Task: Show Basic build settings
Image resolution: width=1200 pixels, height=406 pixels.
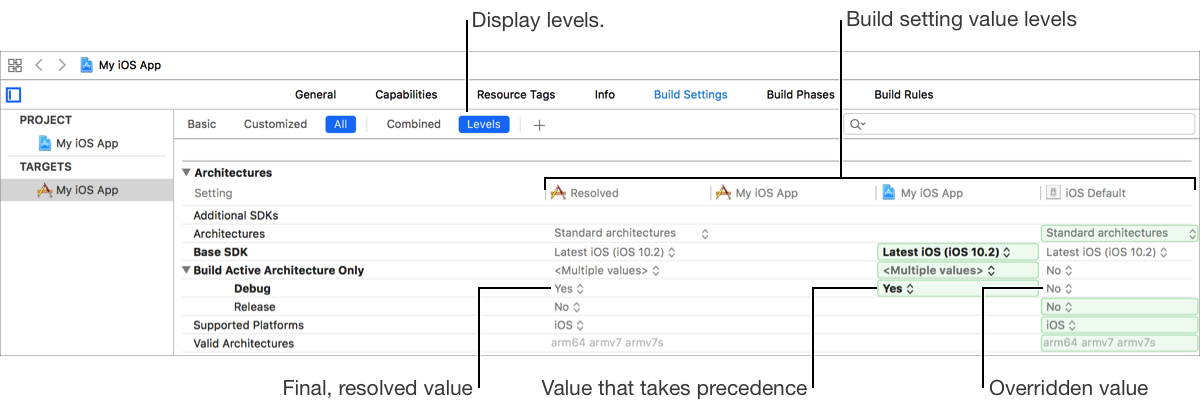Action: click(201, 125)
